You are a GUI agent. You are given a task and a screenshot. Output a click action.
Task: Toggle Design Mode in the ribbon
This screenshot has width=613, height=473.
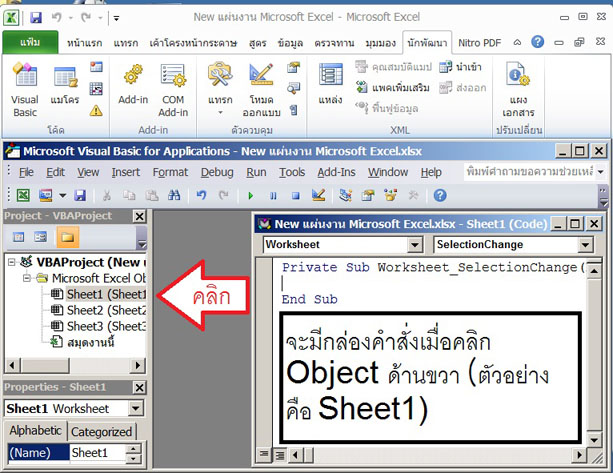(x=261, y=85)
